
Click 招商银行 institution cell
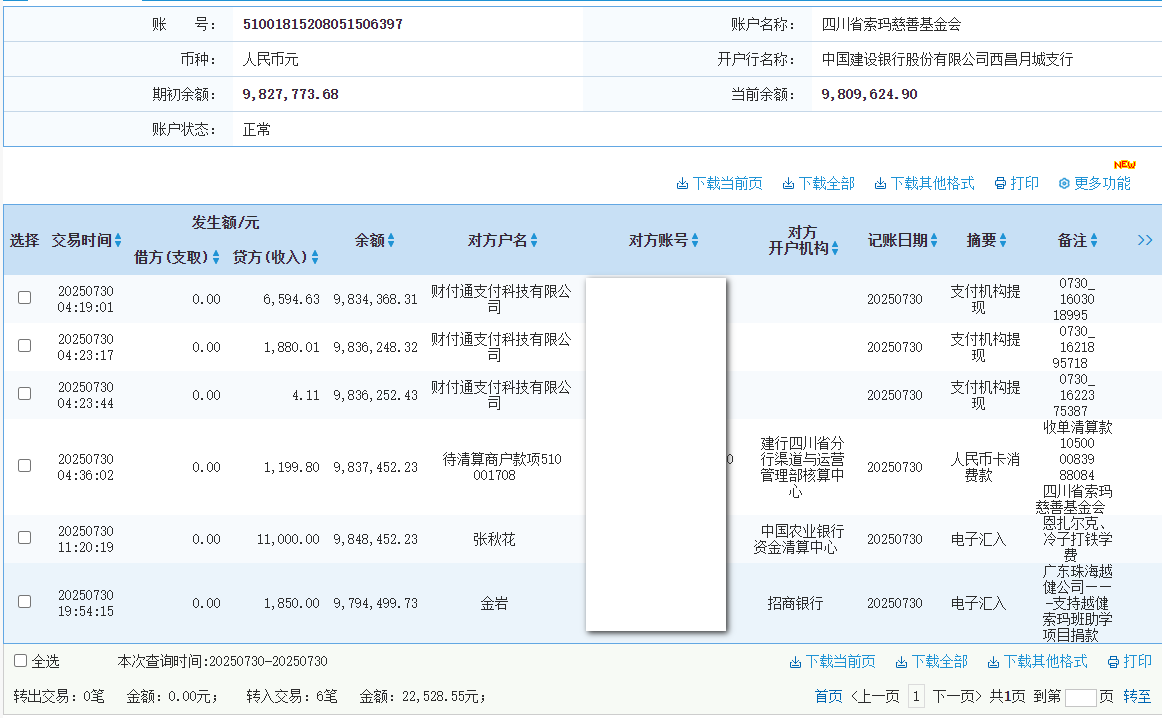[x=795, y=603]
